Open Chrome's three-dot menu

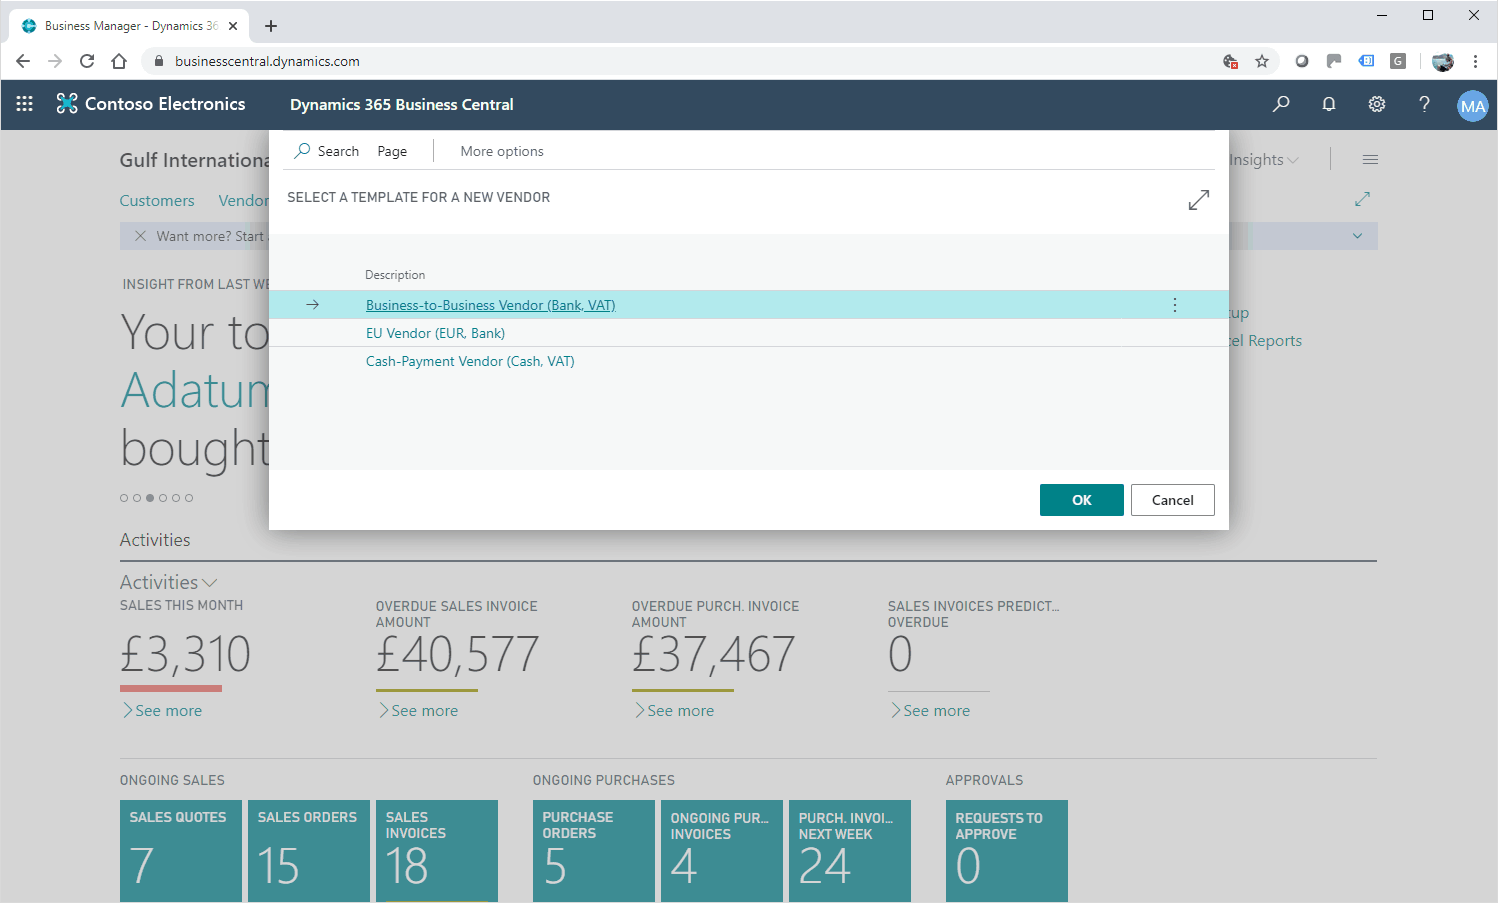[x=1475, y=61]
